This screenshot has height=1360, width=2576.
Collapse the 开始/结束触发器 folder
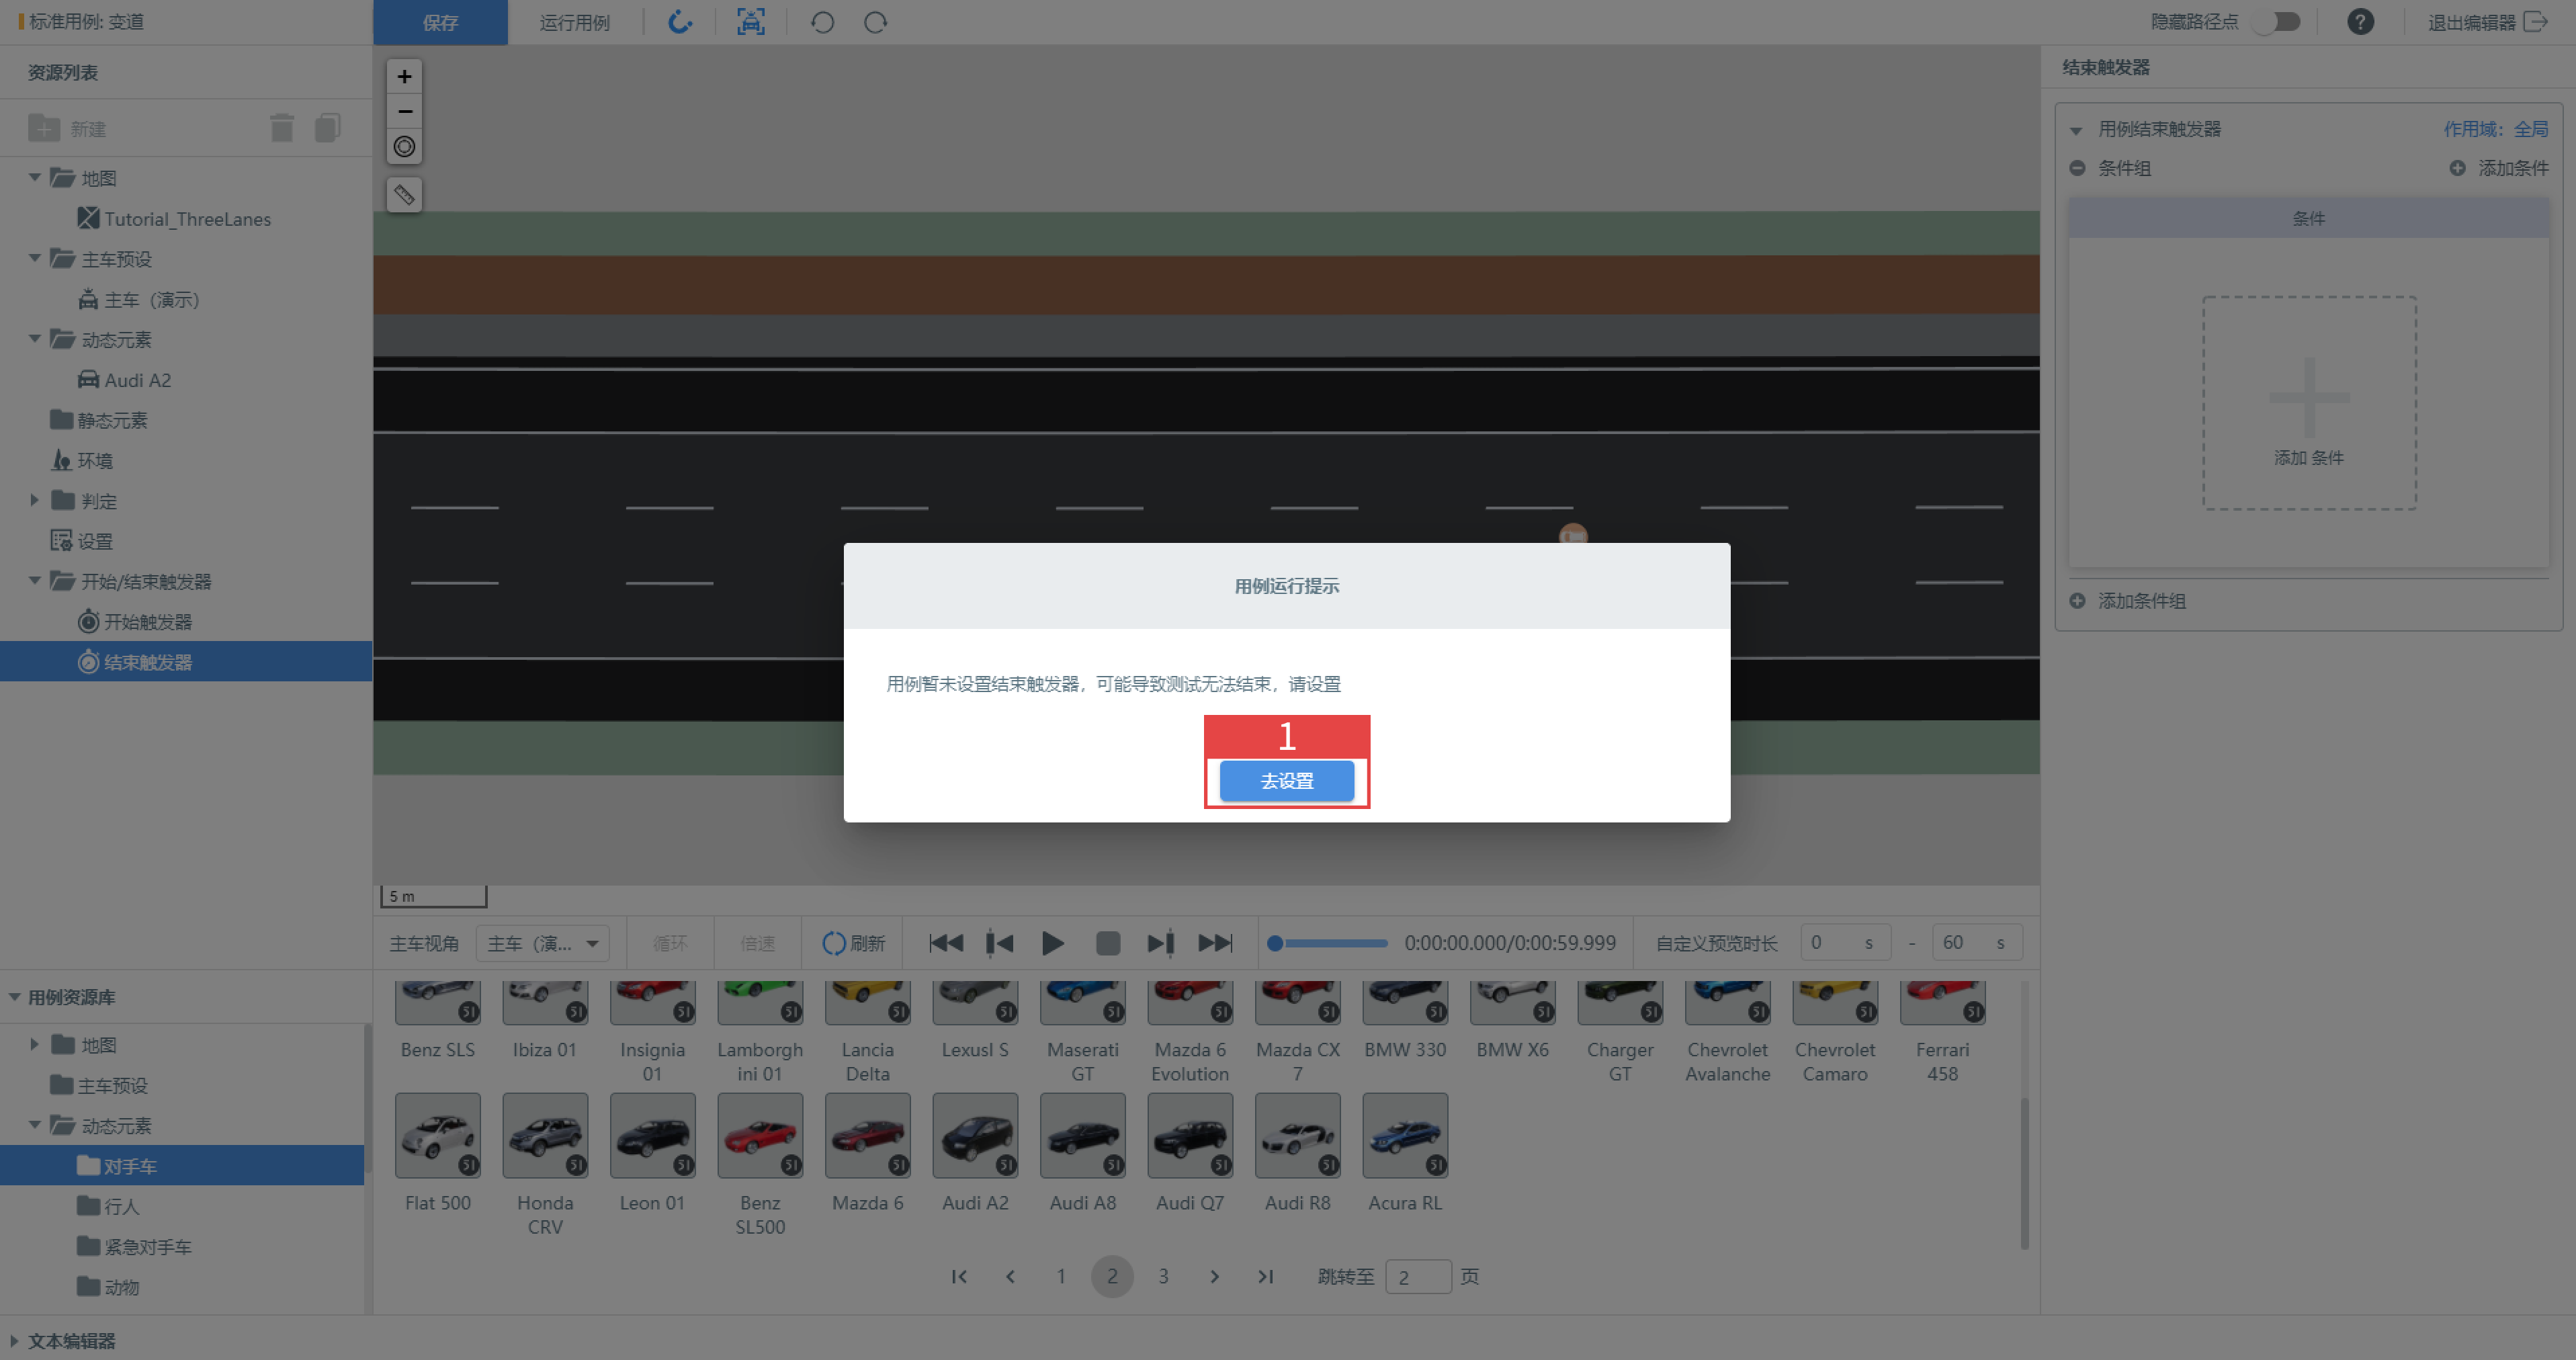click(x=35, y=581)
